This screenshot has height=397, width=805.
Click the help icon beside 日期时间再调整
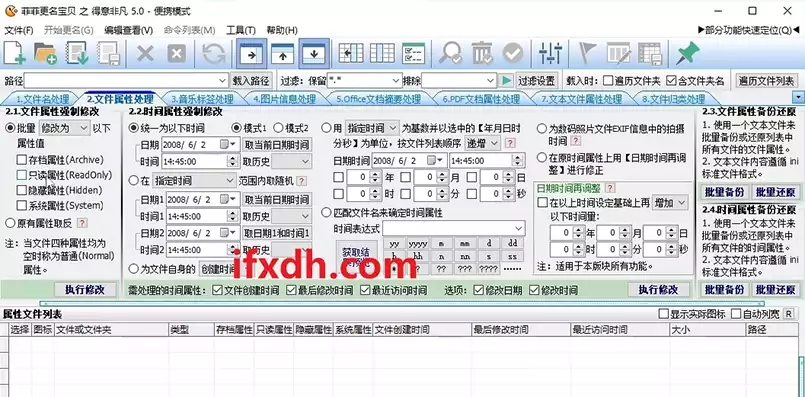click(x=610, y=188)
